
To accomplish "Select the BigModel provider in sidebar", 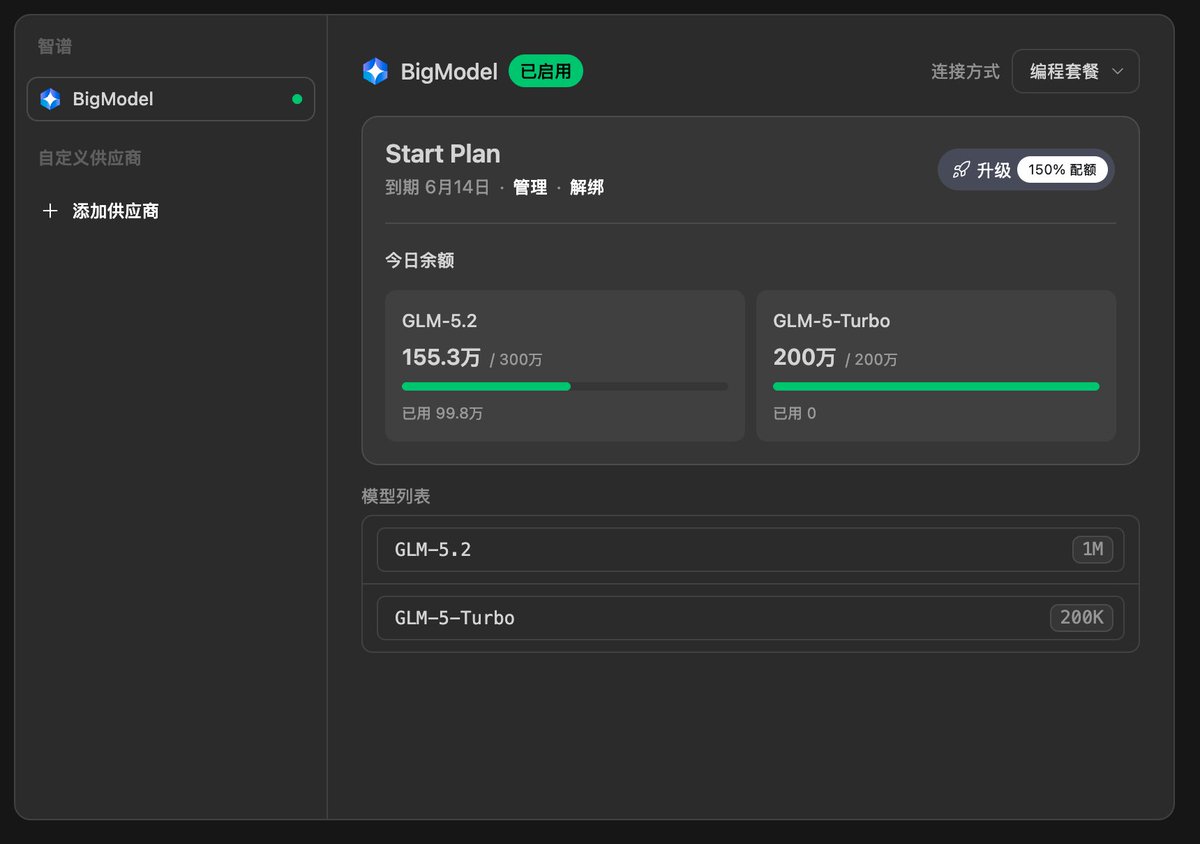I will (170, 99).
